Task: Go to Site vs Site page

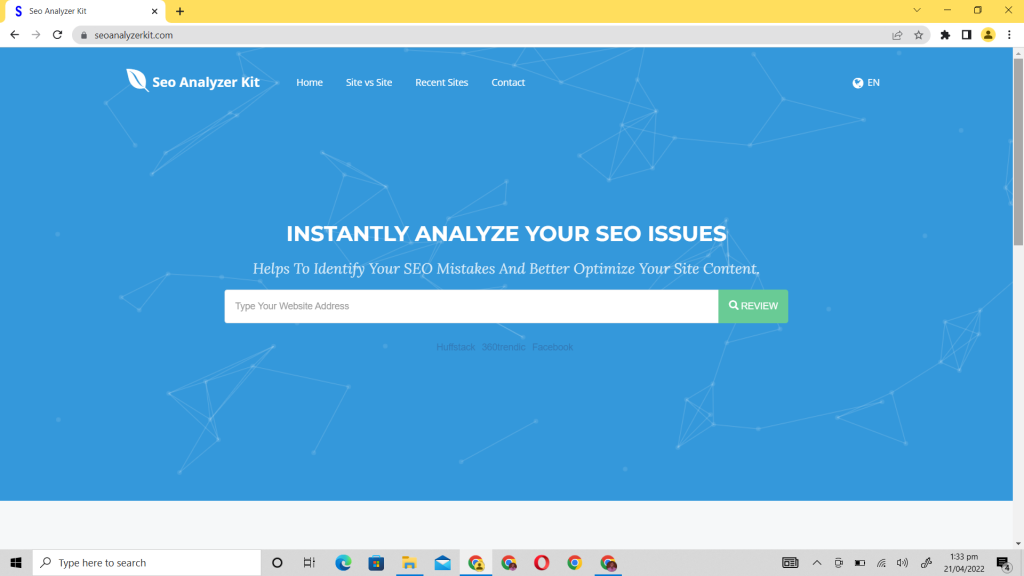Action: pos(369,83)
